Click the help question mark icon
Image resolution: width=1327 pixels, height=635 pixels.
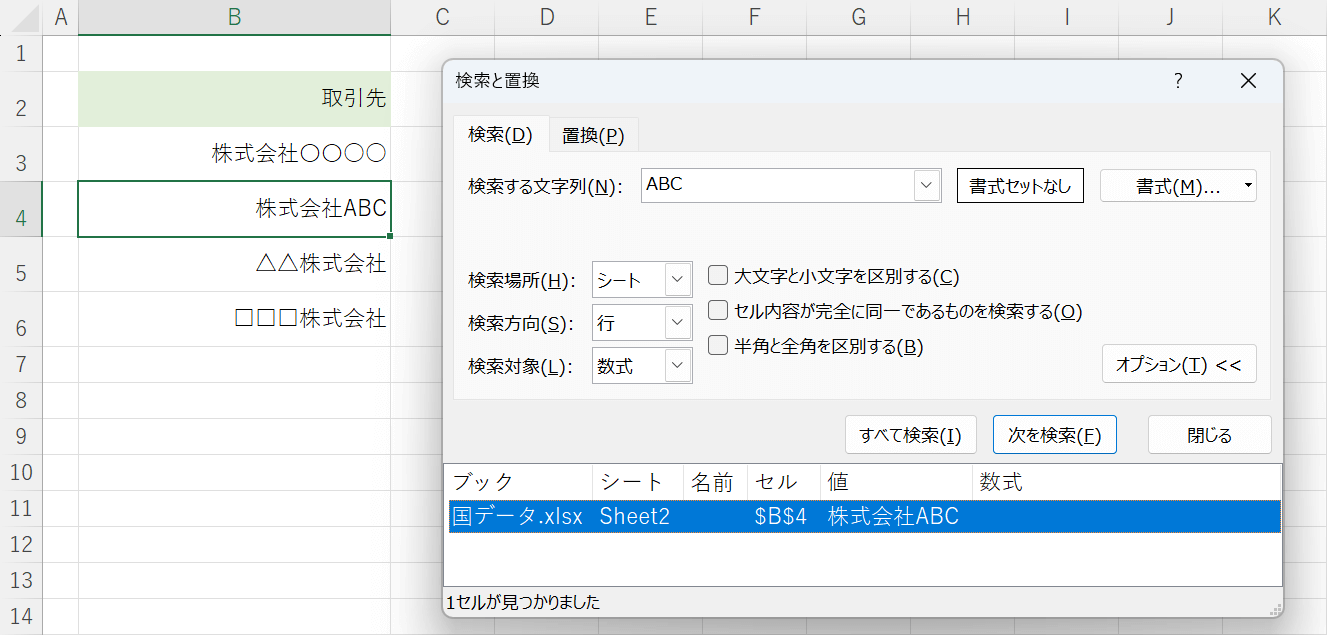pos(1178,81)
